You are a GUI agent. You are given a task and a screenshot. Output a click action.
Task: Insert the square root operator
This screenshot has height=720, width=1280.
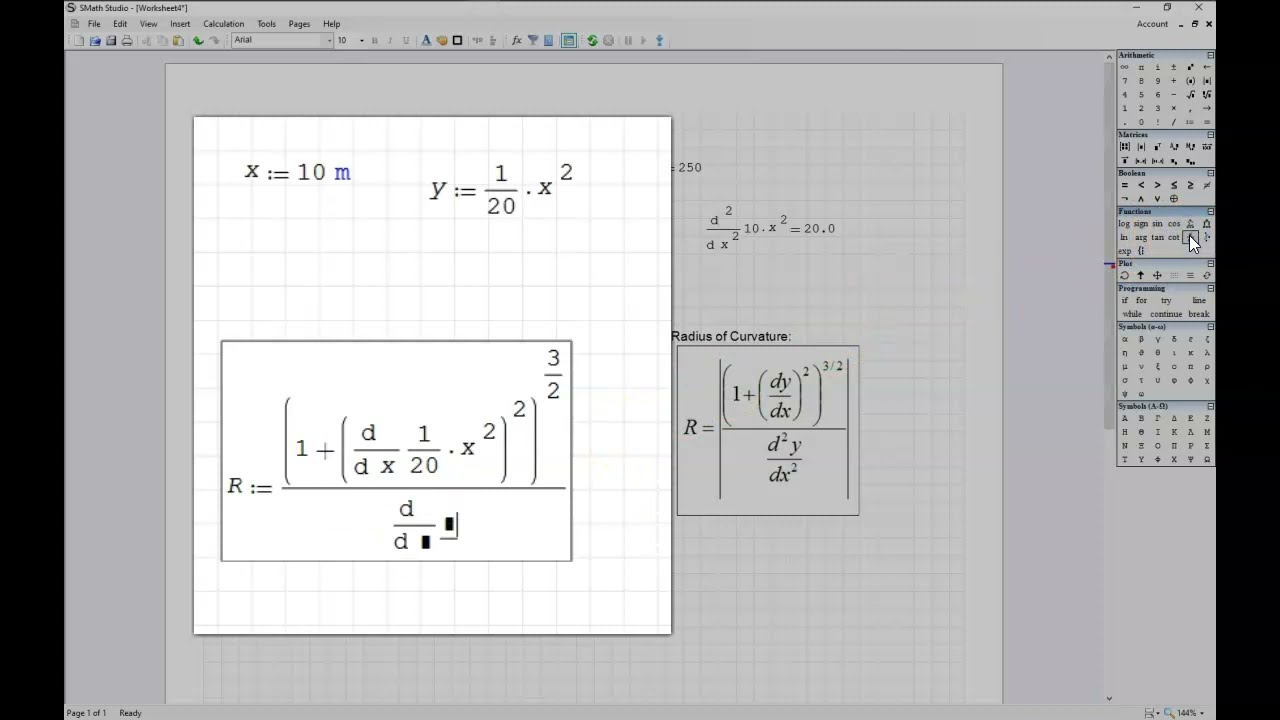[1190, 95]
